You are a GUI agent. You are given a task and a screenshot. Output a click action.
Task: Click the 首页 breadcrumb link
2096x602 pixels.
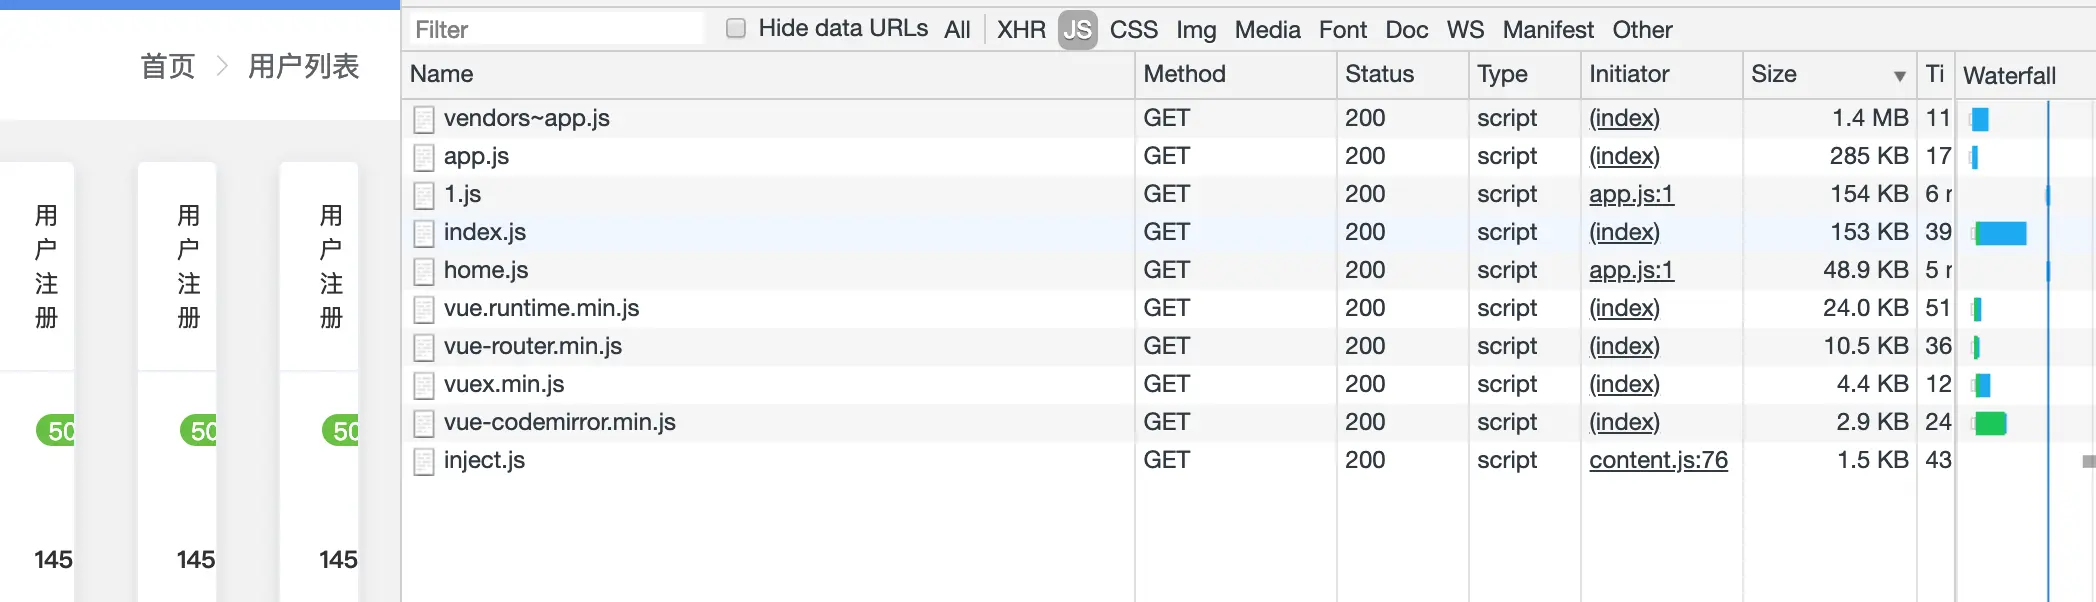coord(168,66)
